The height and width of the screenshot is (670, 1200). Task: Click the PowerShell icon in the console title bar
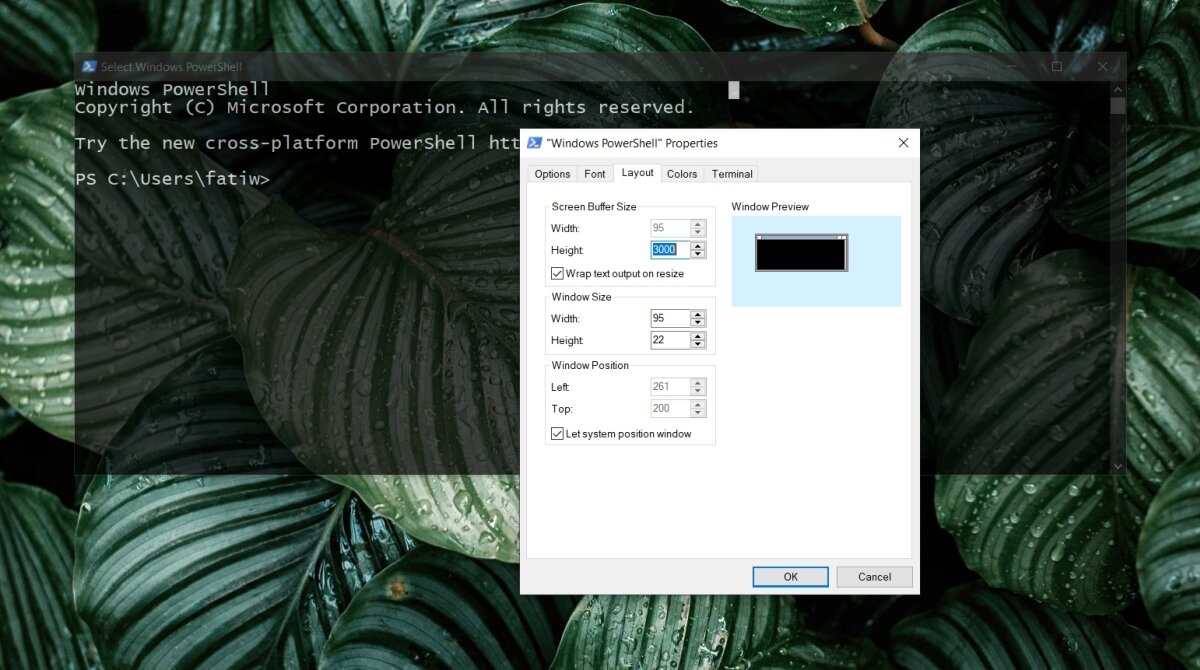(89, 66)
